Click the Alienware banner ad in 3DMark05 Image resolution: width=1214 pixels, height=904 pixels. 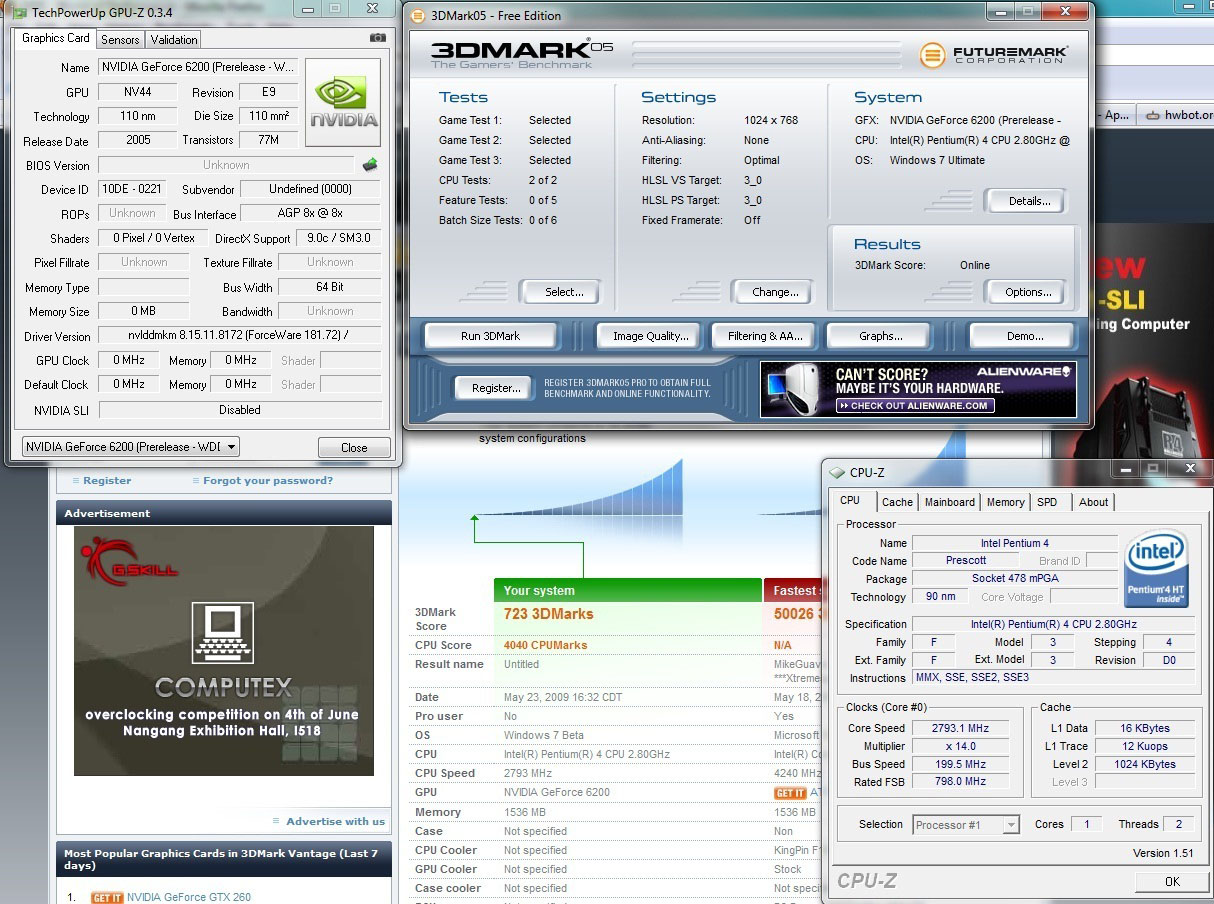point(918,389)
